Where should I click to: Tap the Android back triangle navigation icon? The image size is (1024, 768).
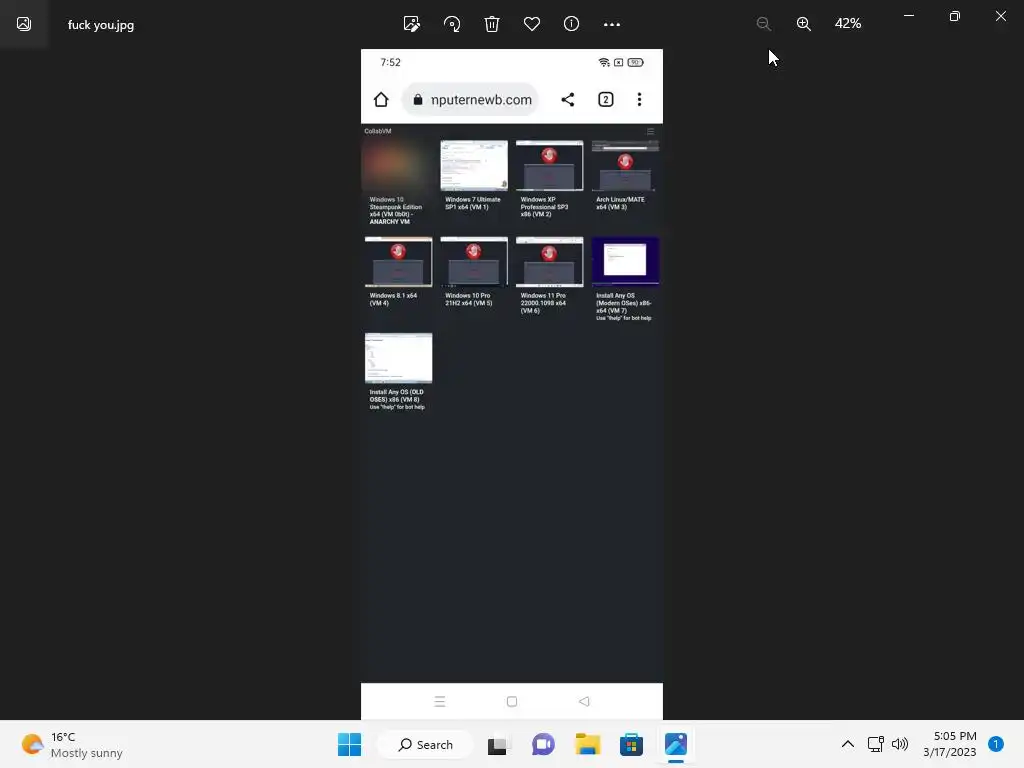click(584, 701)
